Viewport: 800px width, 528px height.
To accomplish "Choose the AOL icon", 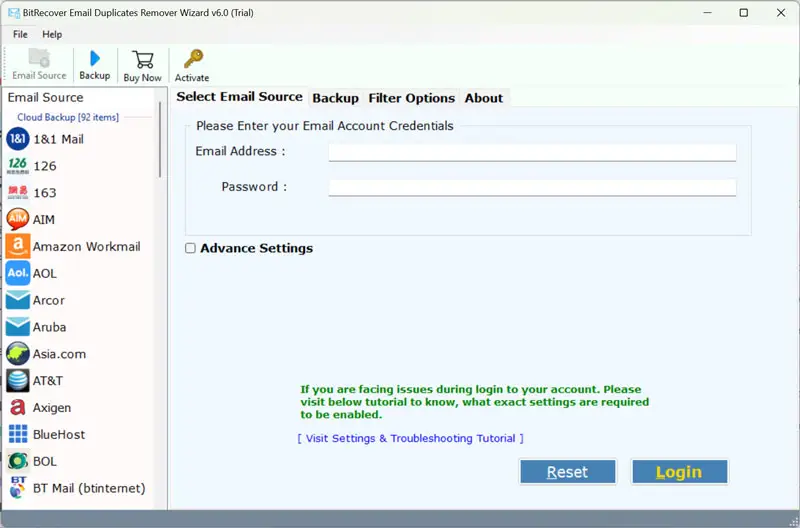I will (x=18, y=273).
